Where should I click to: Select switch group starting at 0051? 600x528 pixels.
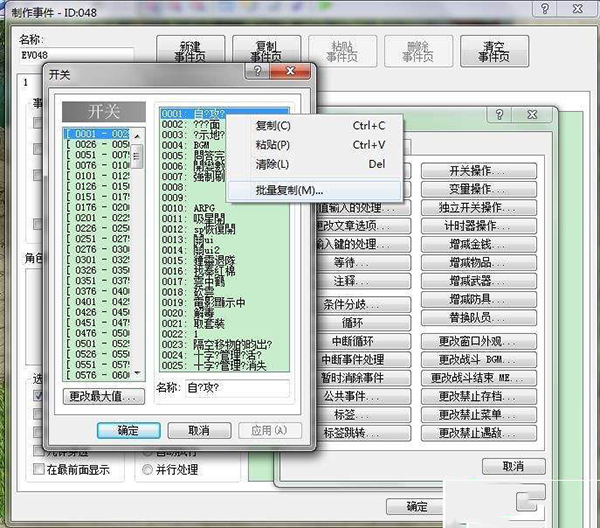pyautogui.click(x=97, y=155)
